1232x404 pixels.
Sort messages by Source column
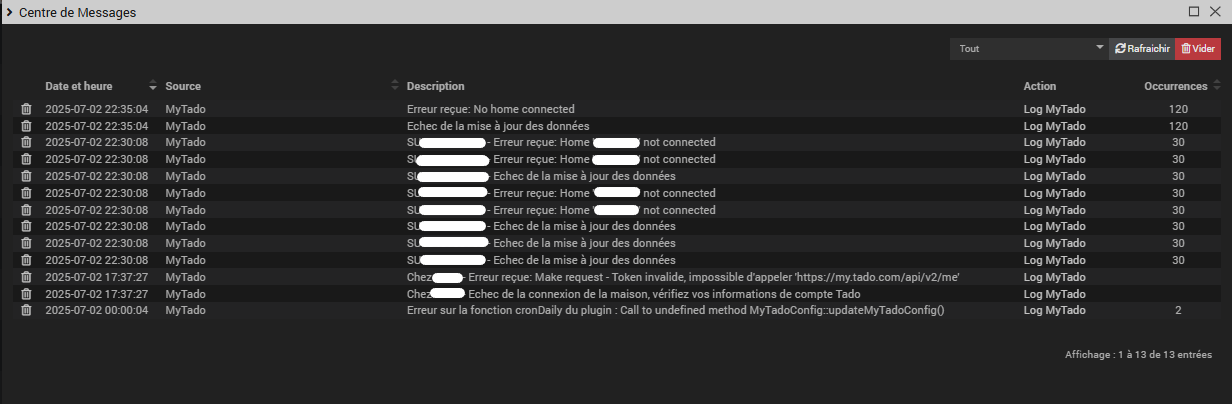(x=183, y=86)
